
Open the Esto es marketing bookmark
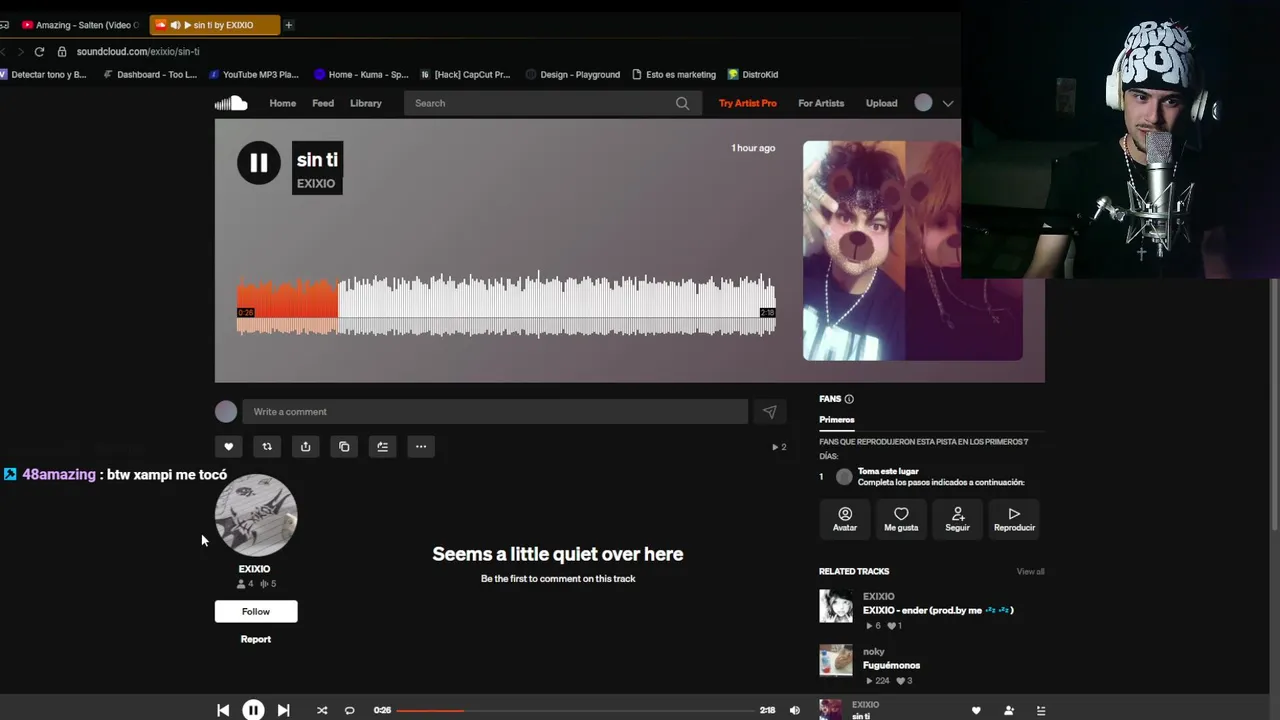tap(674, 74)
